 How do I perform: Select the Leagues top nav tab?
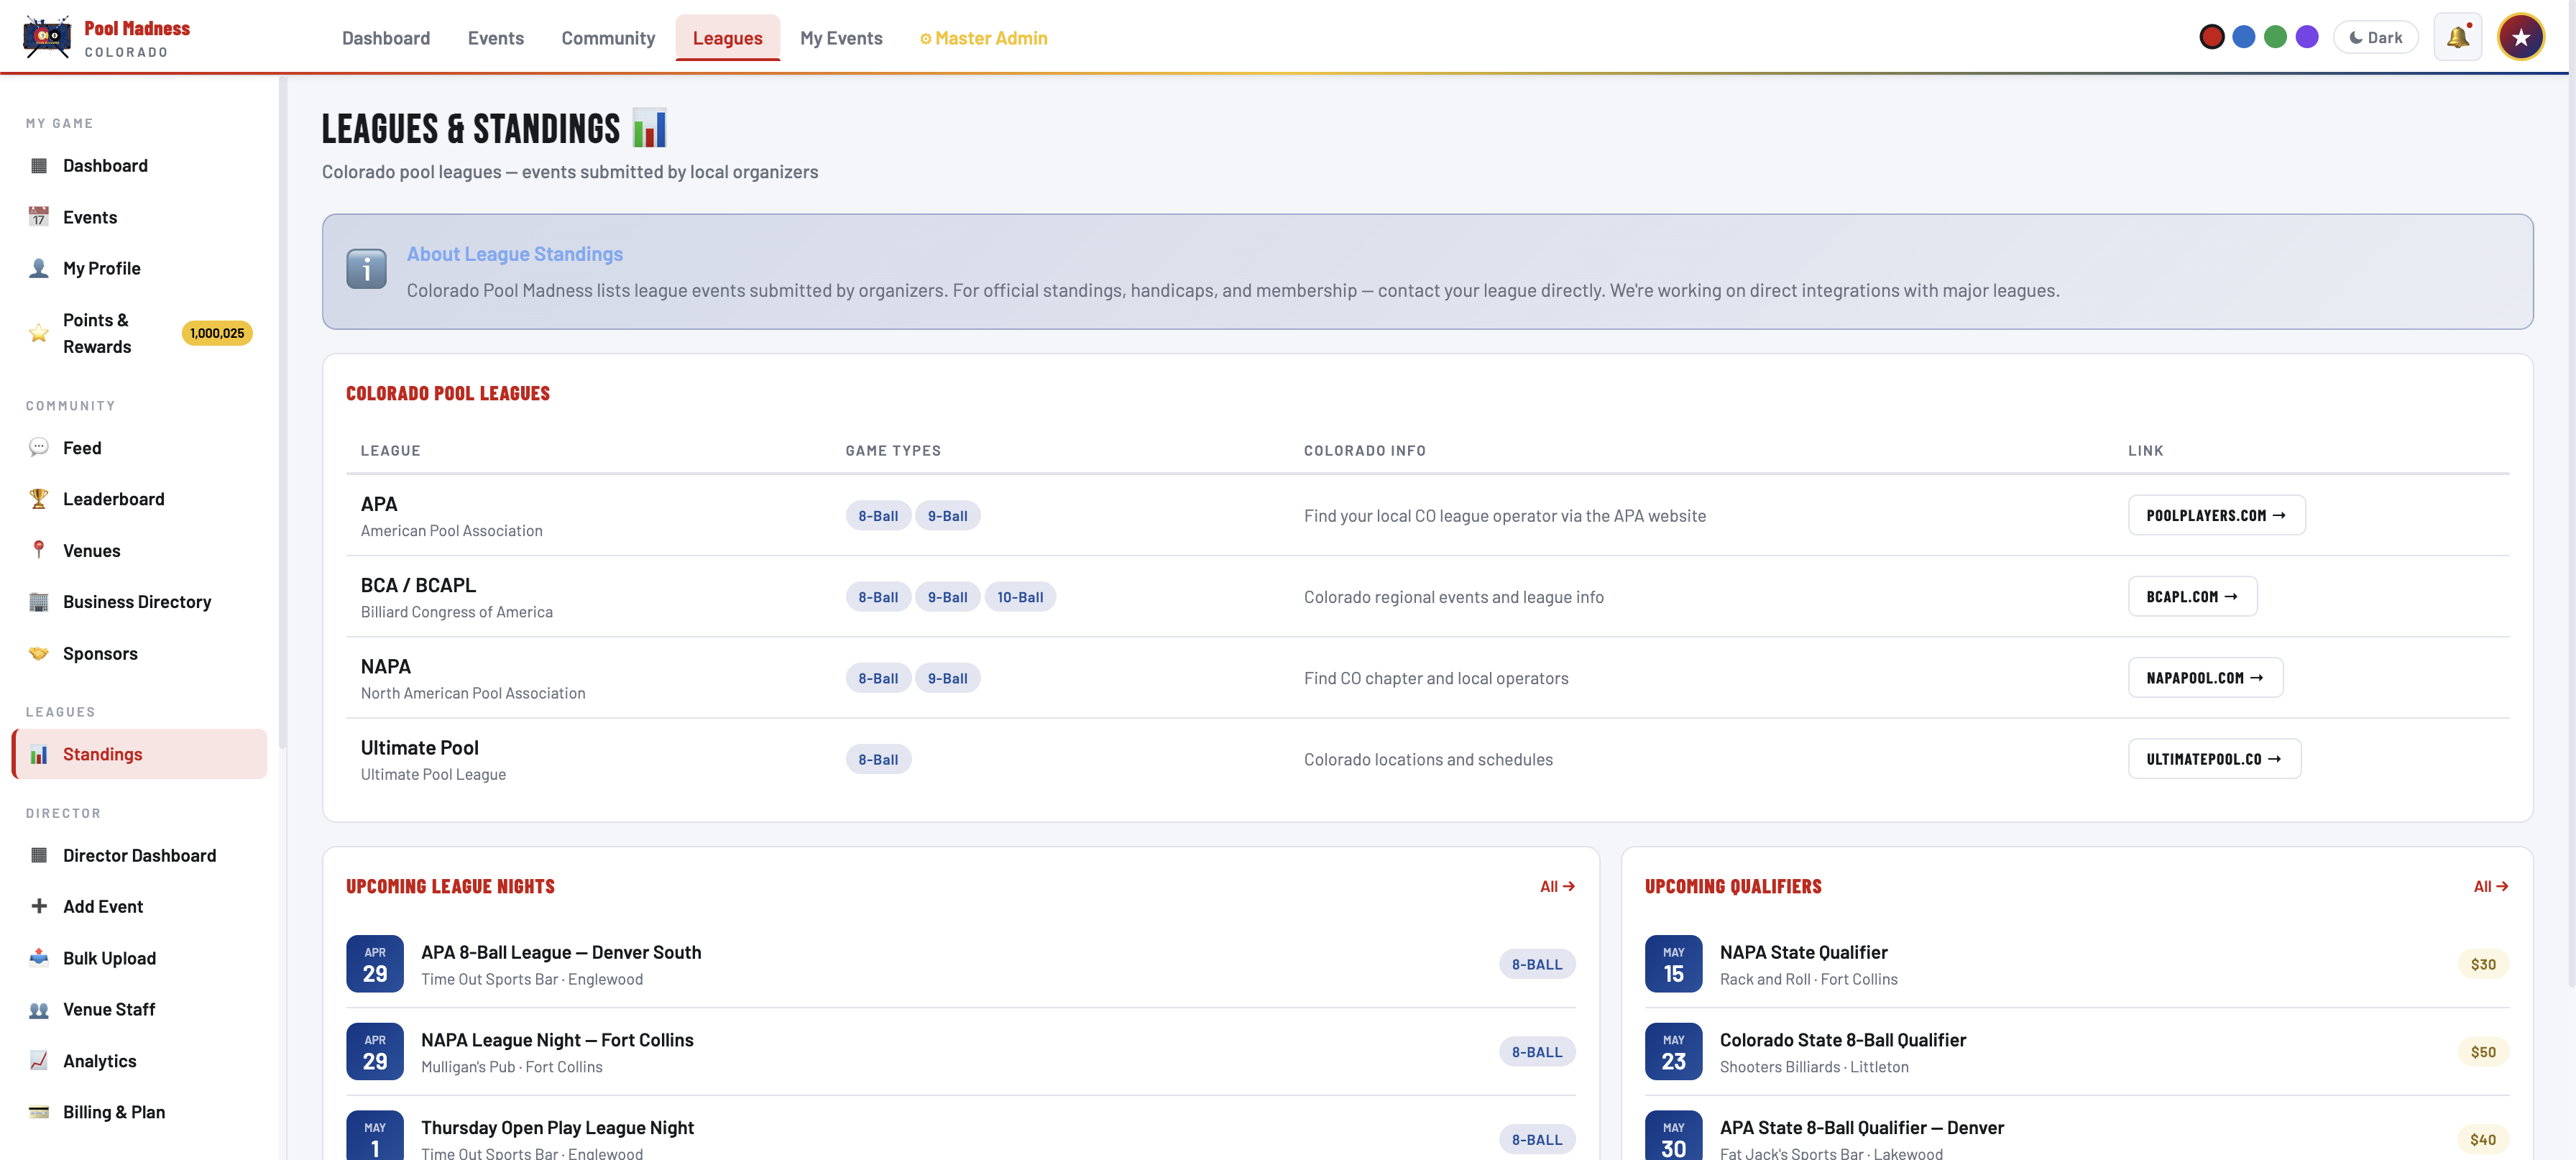727,38
